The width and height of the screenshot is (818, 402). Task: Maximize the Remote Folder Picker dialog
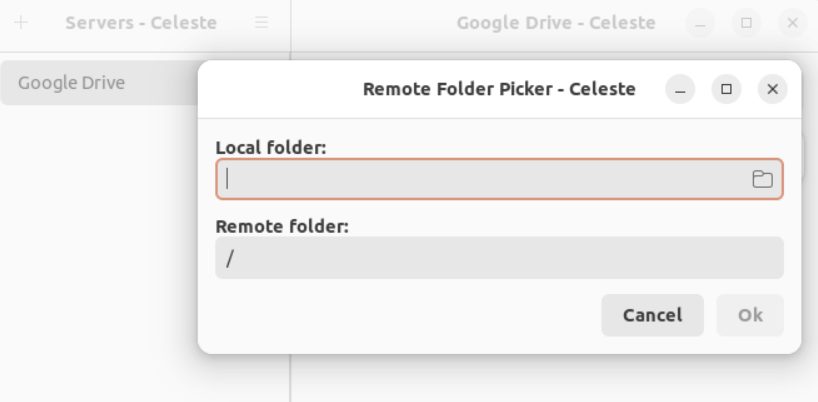pyautogui.click(x=727, y=89)
